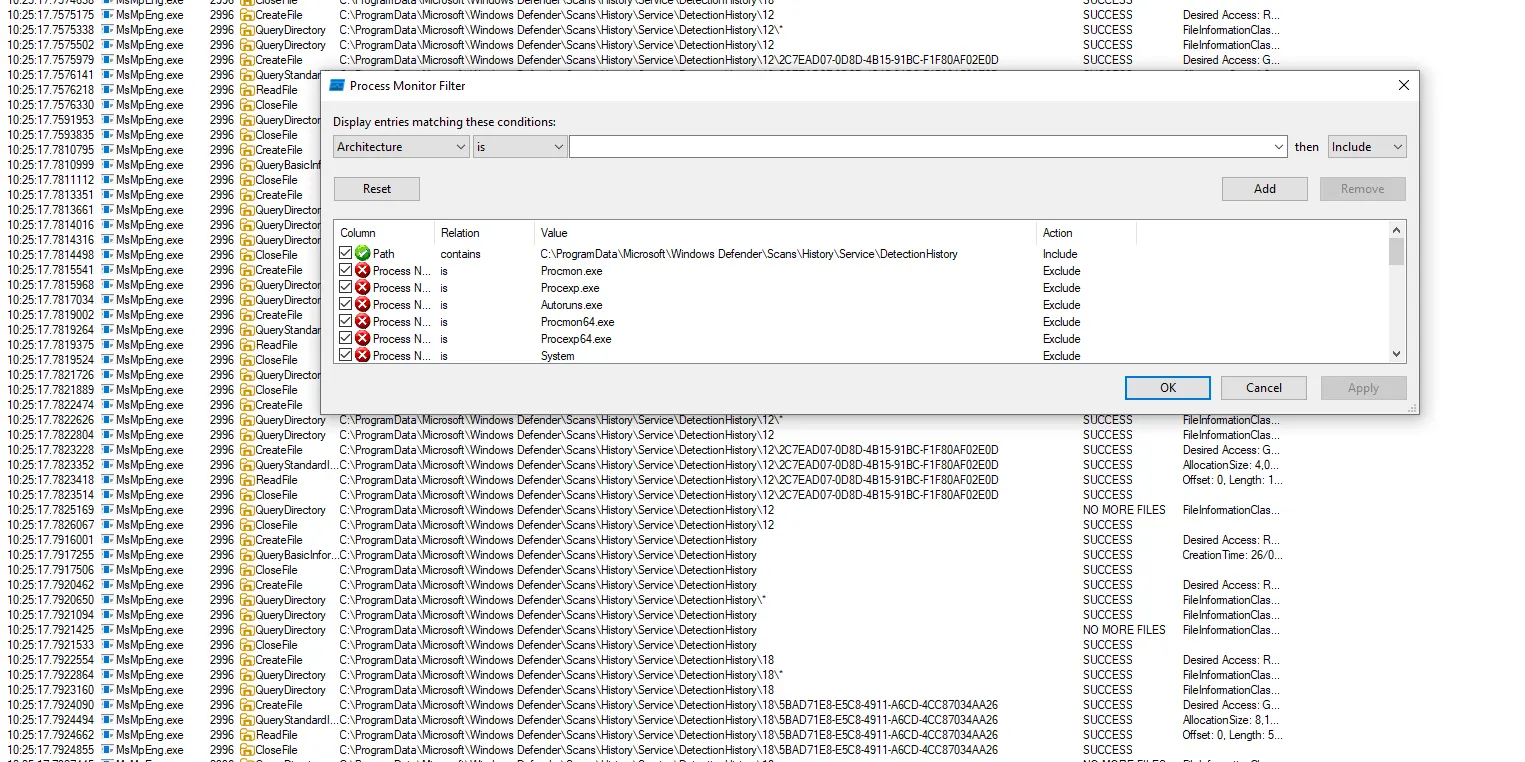Click the red exclude icon for the System filter
Viewport: 1525px width, 762px height.
(x=362, y=355)
